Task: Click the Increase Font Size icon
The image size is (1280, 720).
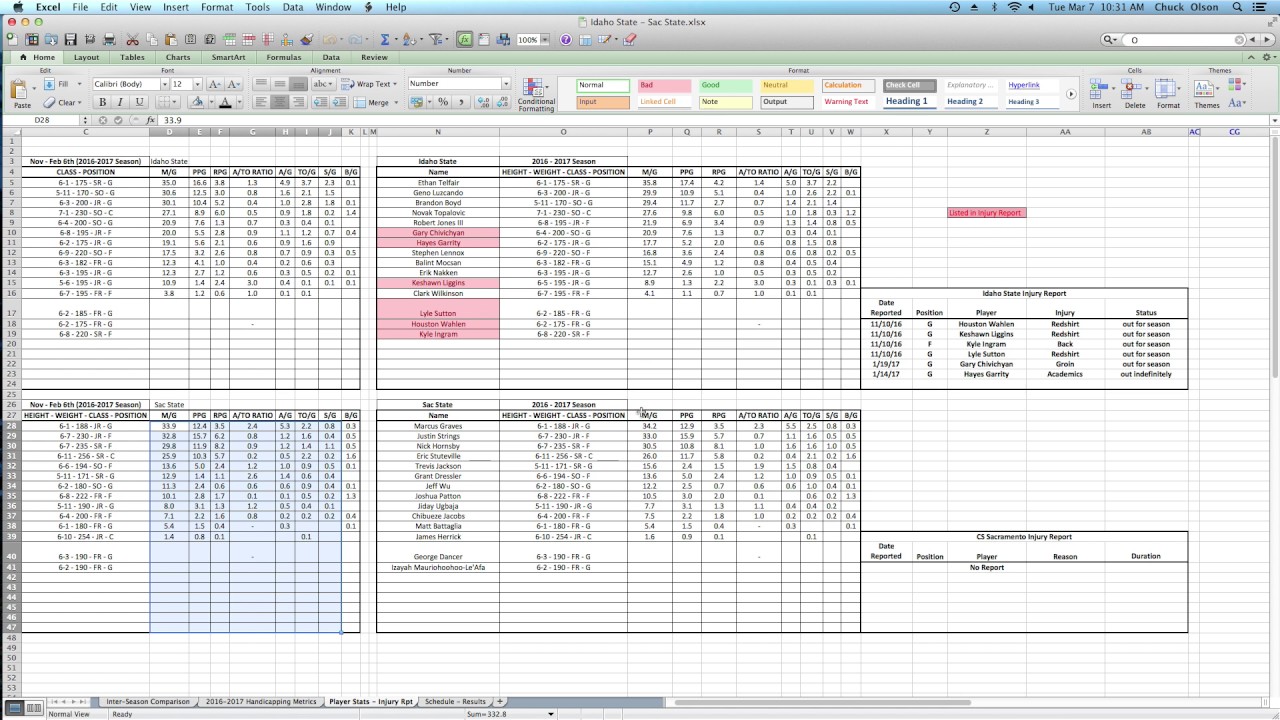Action: point(214,84)
